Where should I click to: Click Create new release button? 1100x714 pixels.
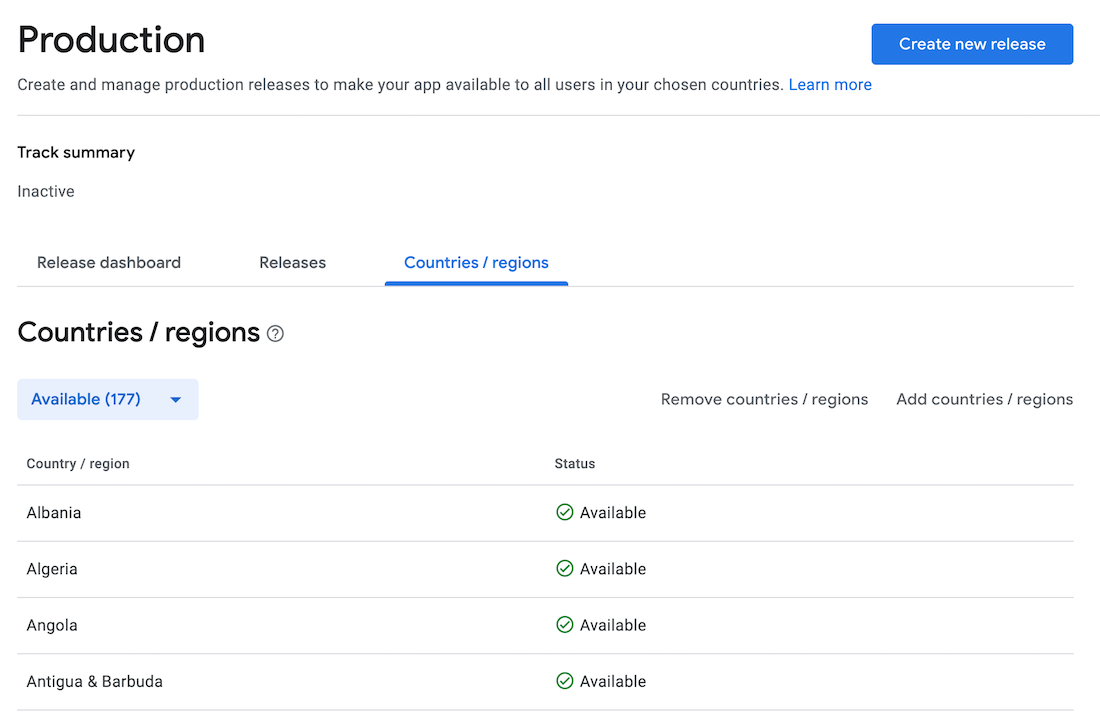[x=972, y=44]
